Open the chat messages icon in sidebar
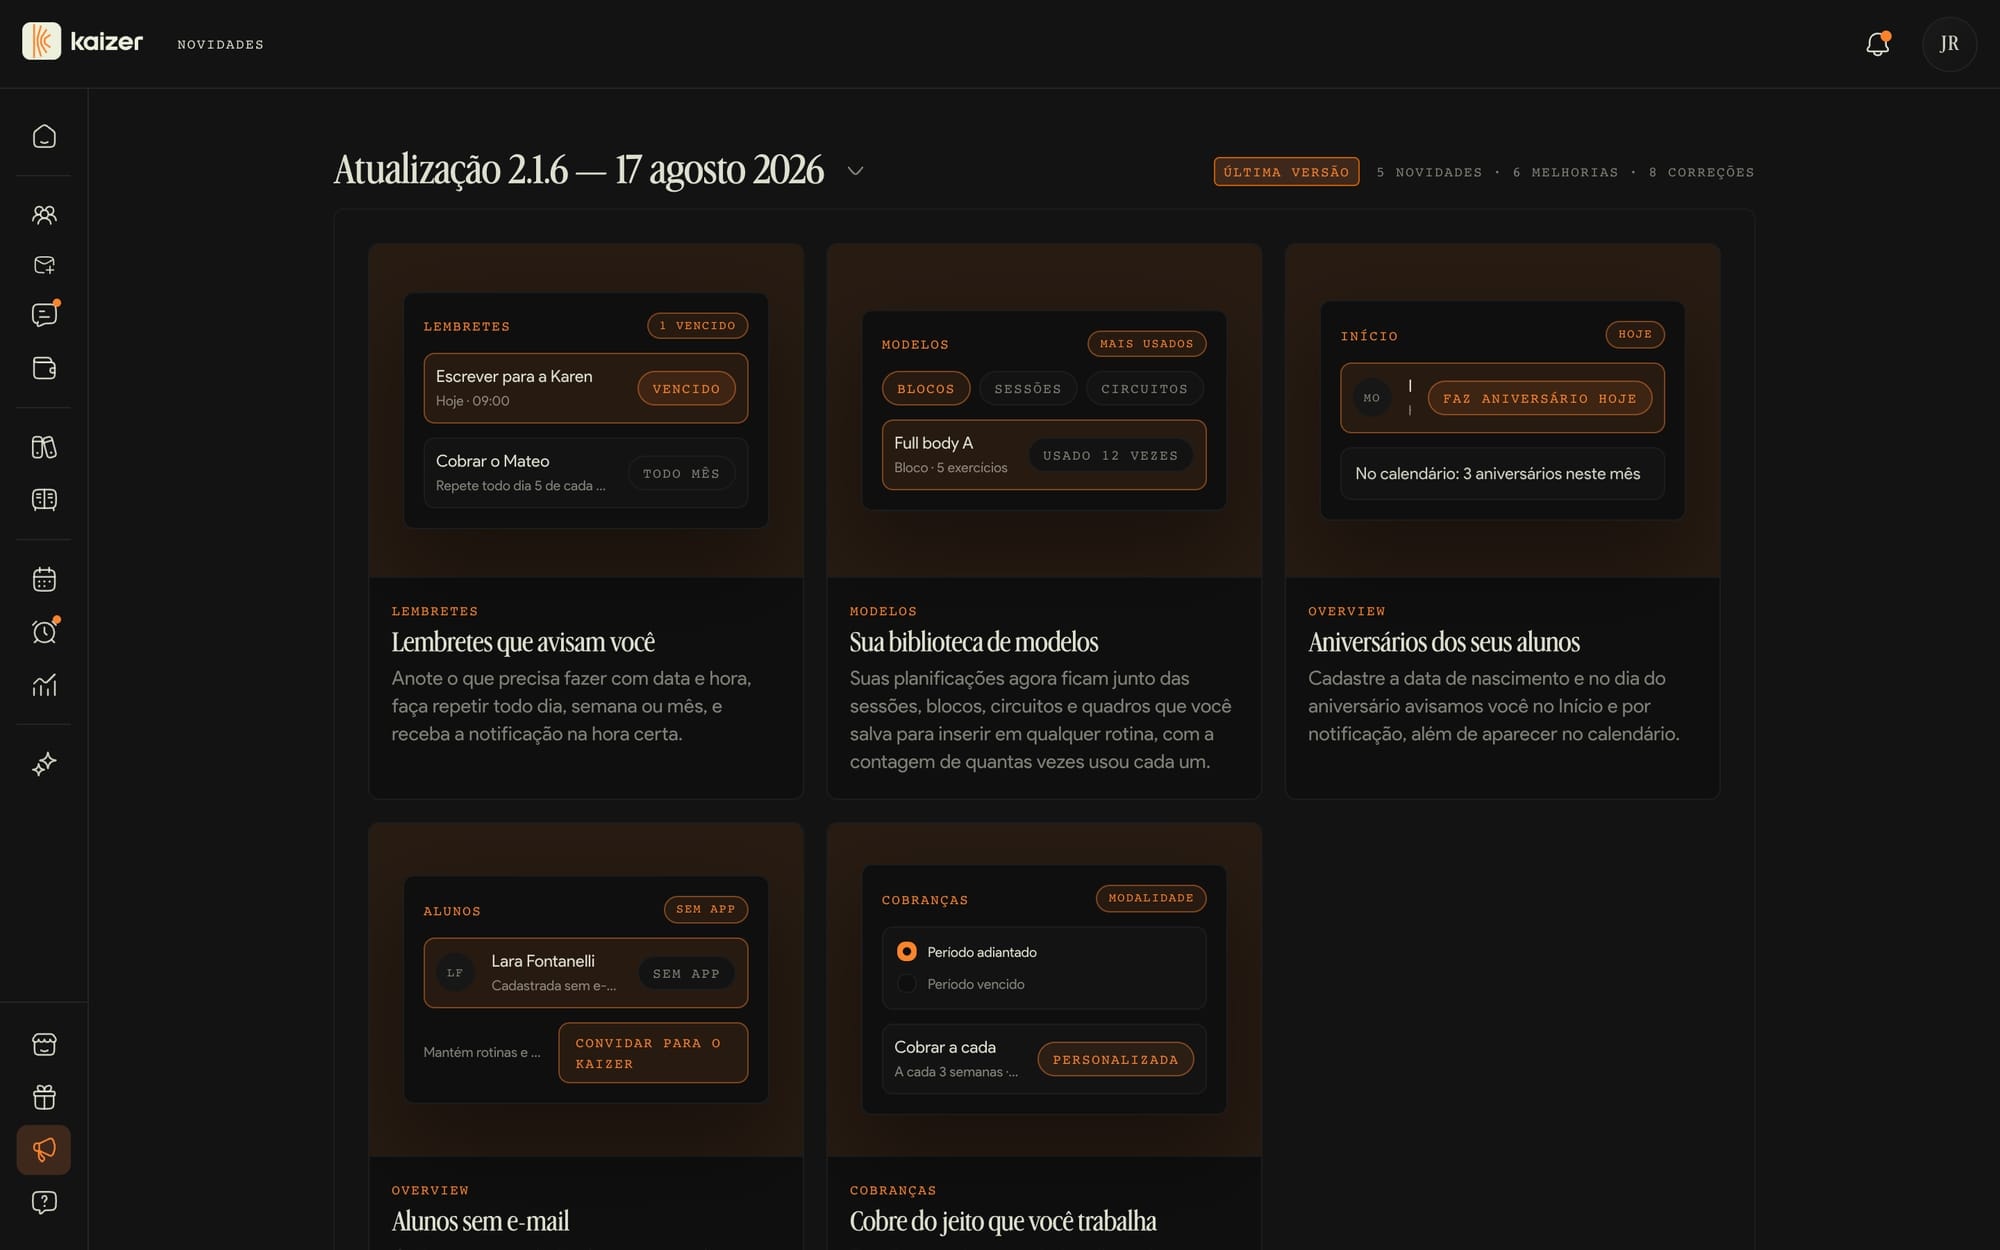The image size is (2000, 1250). [x=44, y=315]
